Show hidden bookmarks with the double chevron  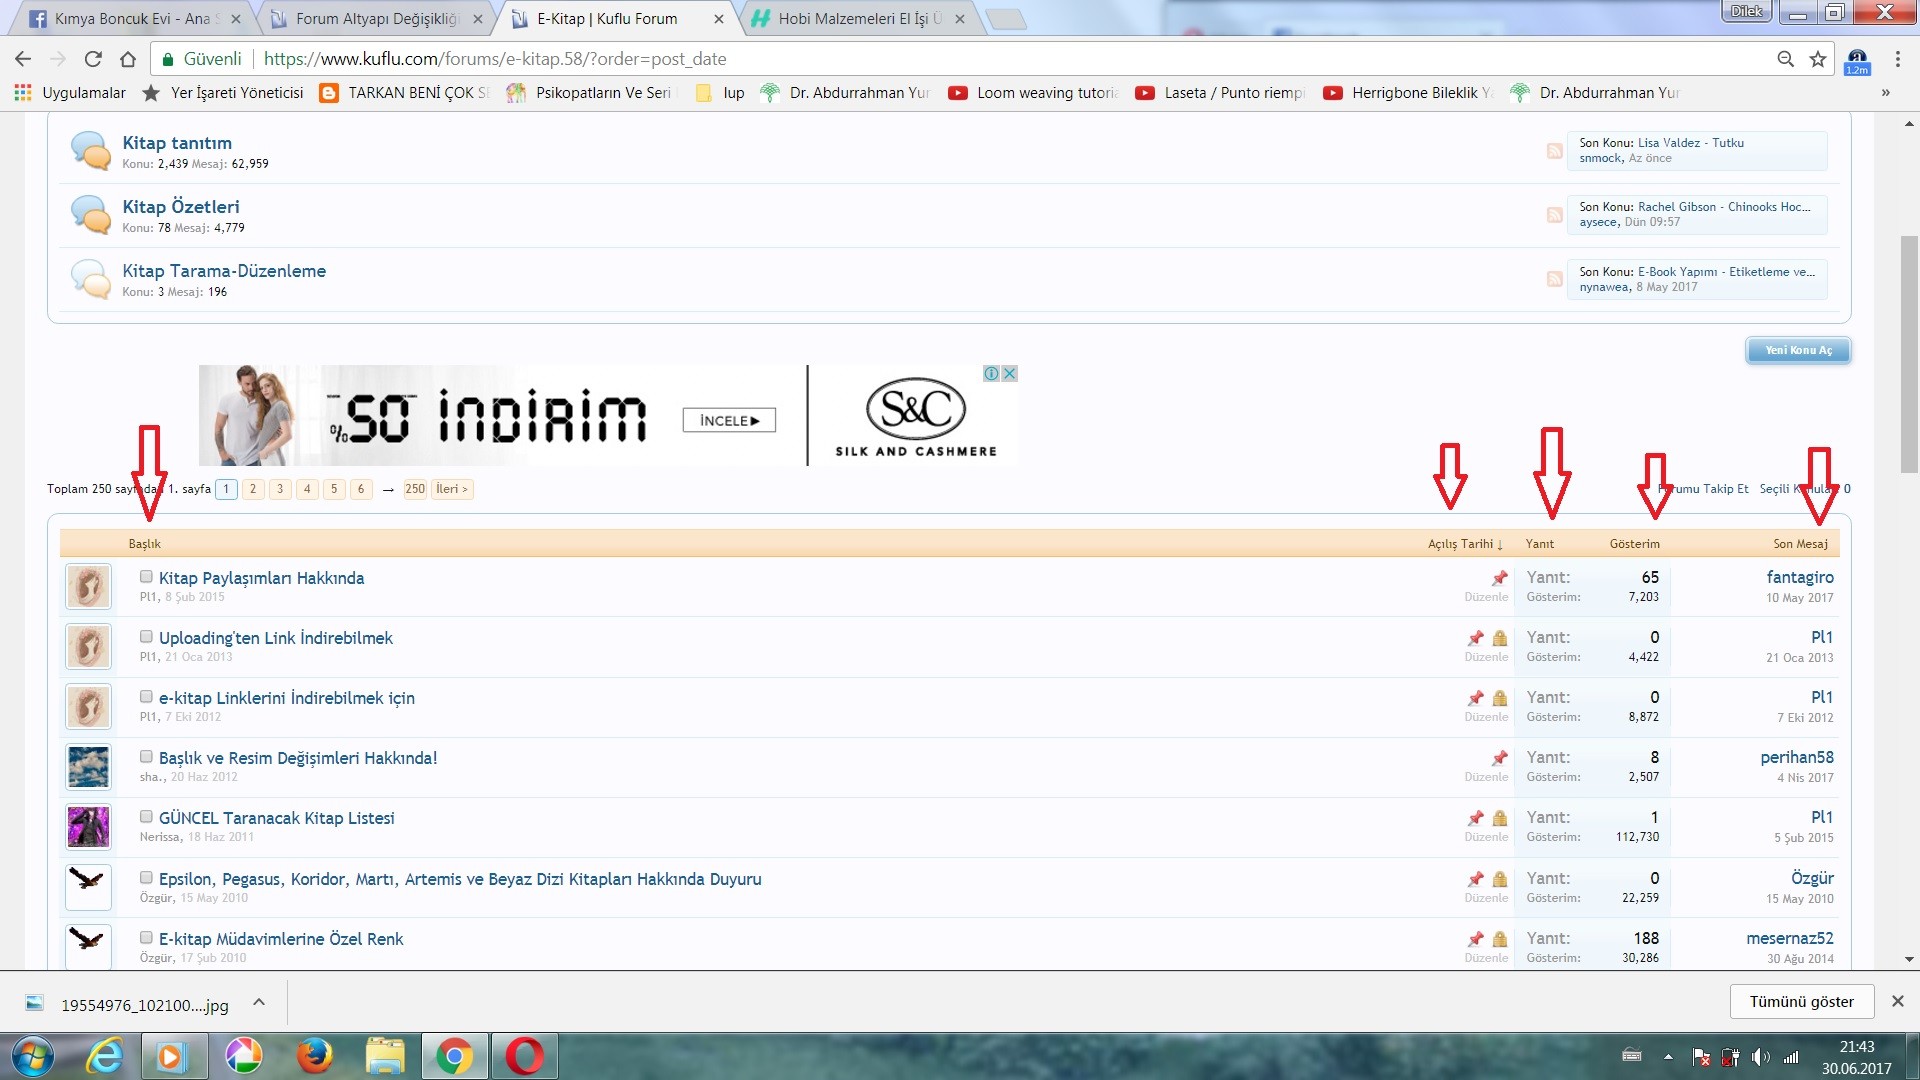(1885, 93)
